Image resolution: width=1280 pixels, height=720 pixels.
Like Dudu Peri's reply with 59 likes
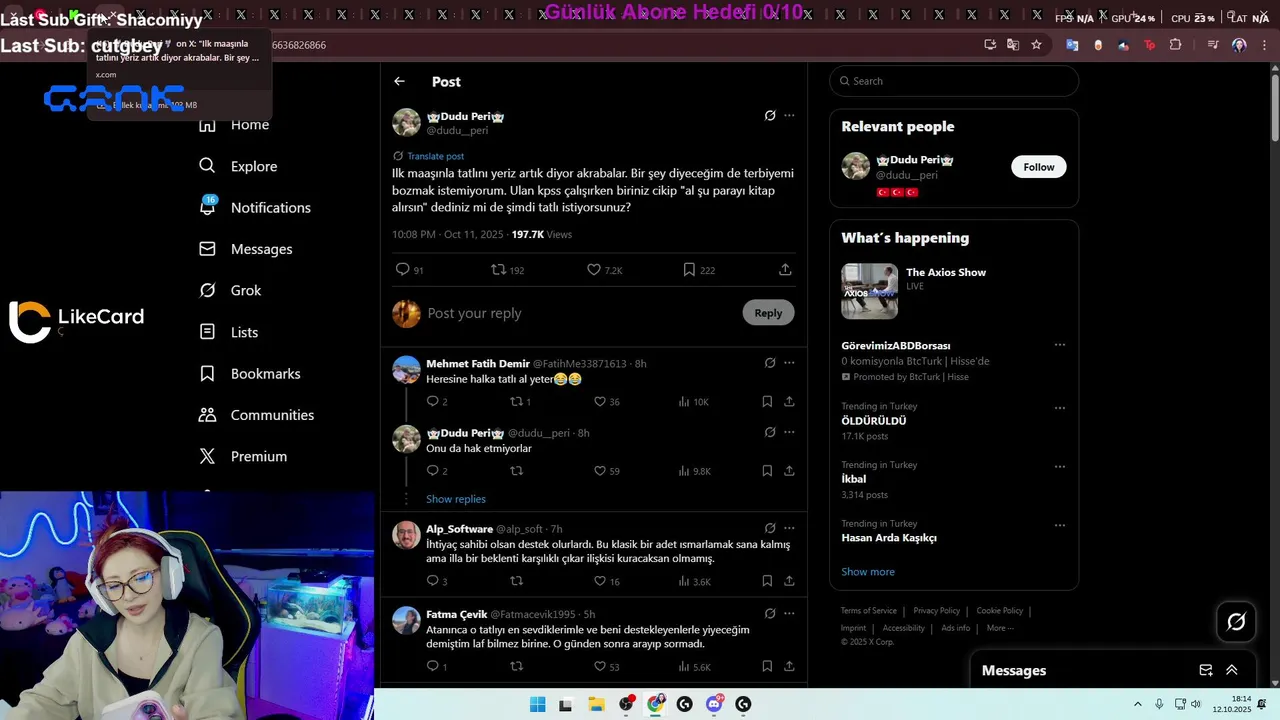pyautogui.click(x=600, y=470)
